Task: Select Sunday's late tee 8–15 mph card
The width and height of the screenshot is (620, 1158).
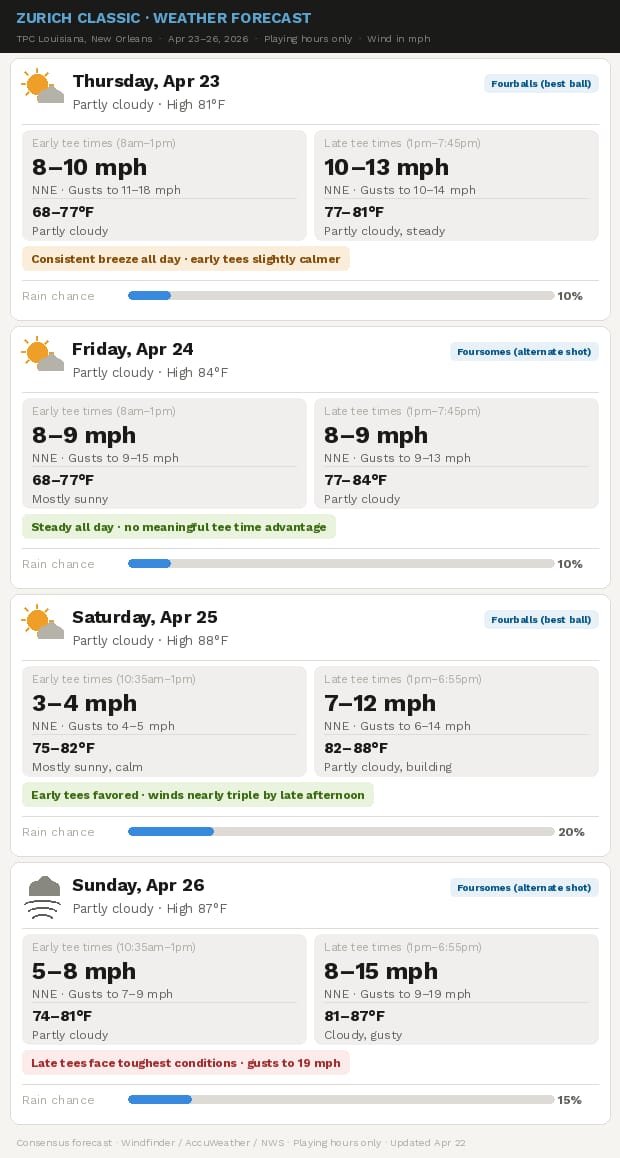Action: point(456,990)
